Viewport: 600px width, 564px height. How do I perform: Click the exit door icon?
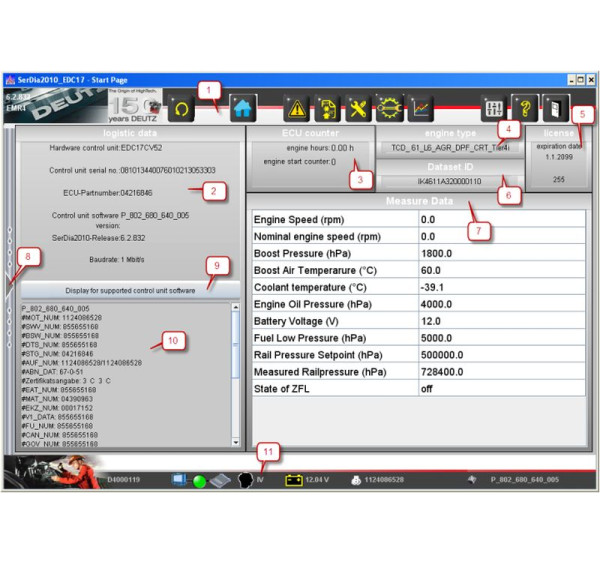pyautogui.click(x=556, y=107)
